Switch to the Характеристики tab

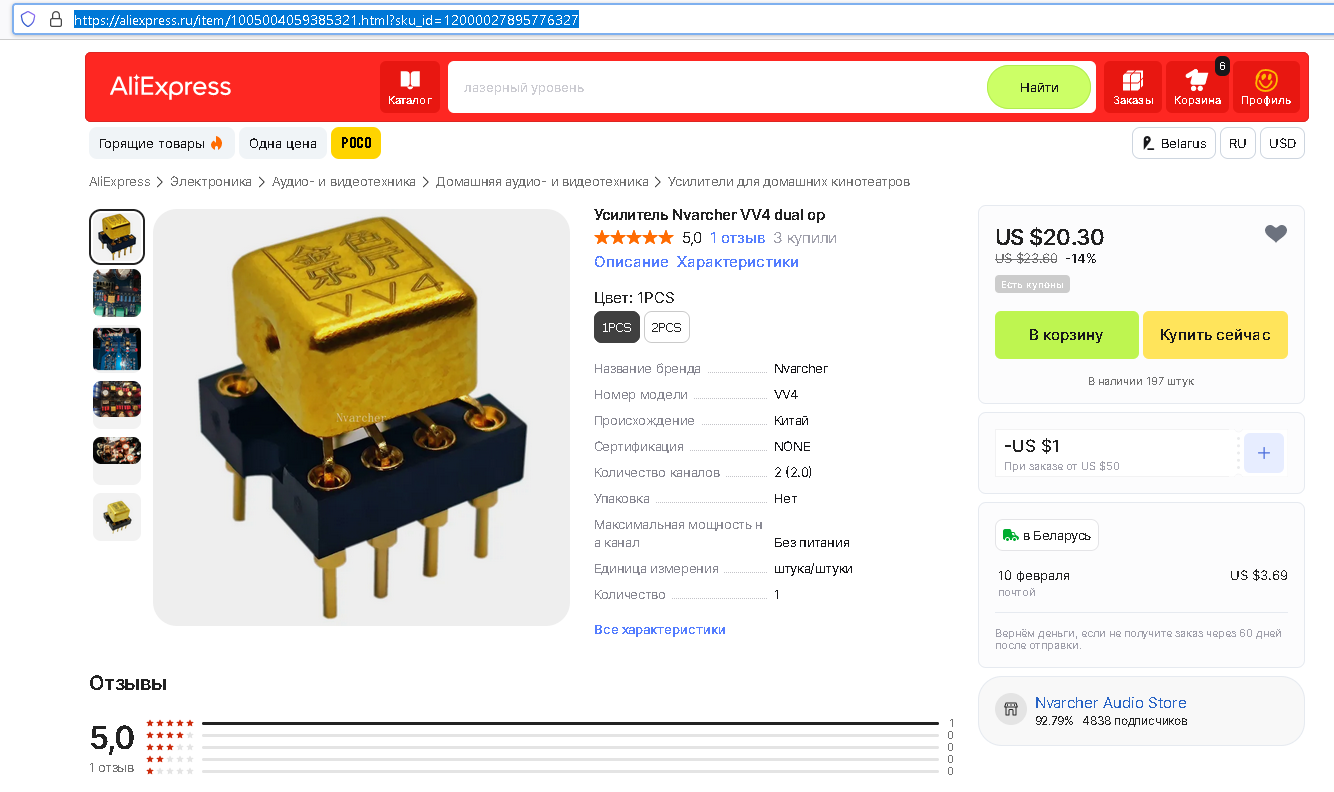click(737, 262)
